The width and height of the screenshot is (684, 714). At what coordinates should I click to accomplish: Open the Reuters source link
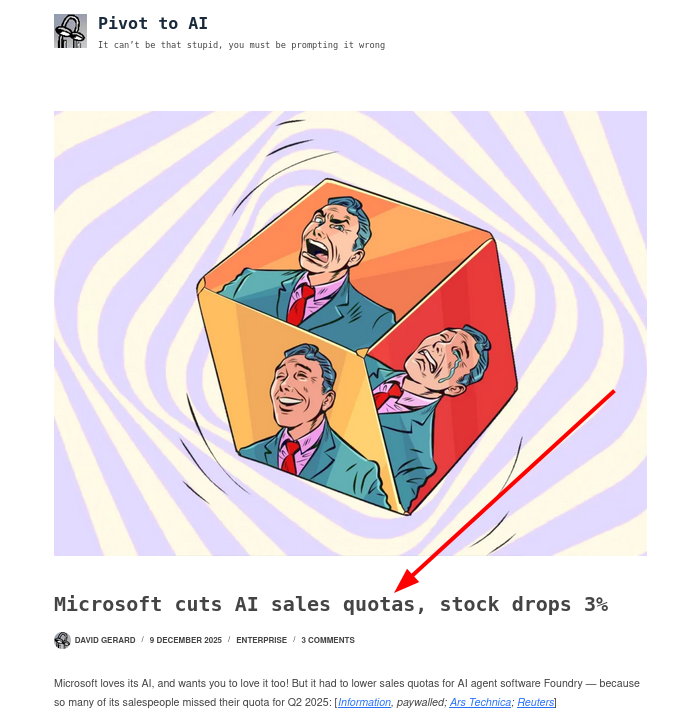535,702
